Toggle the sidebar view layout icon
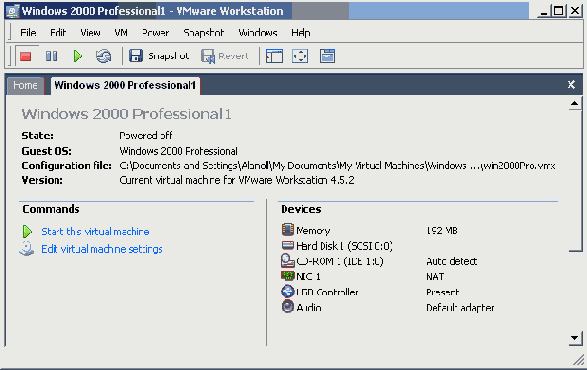 [274, 56]
